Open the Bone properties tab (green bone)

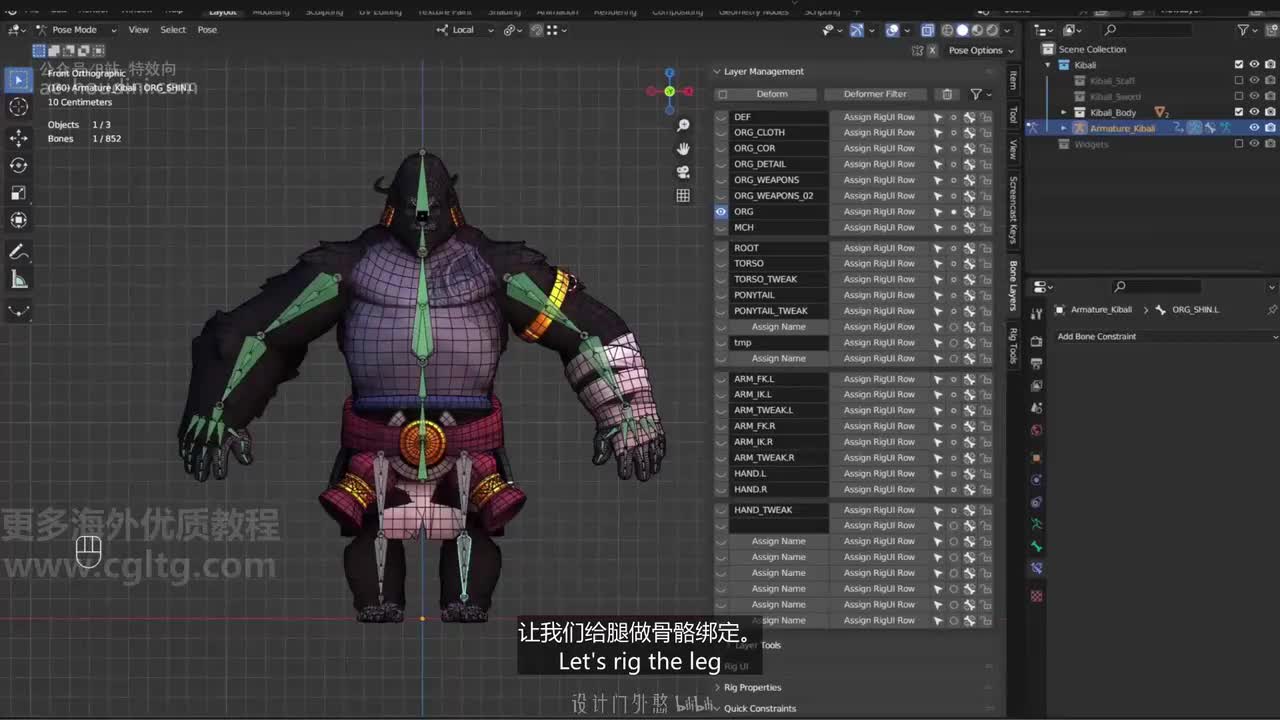1037,546
